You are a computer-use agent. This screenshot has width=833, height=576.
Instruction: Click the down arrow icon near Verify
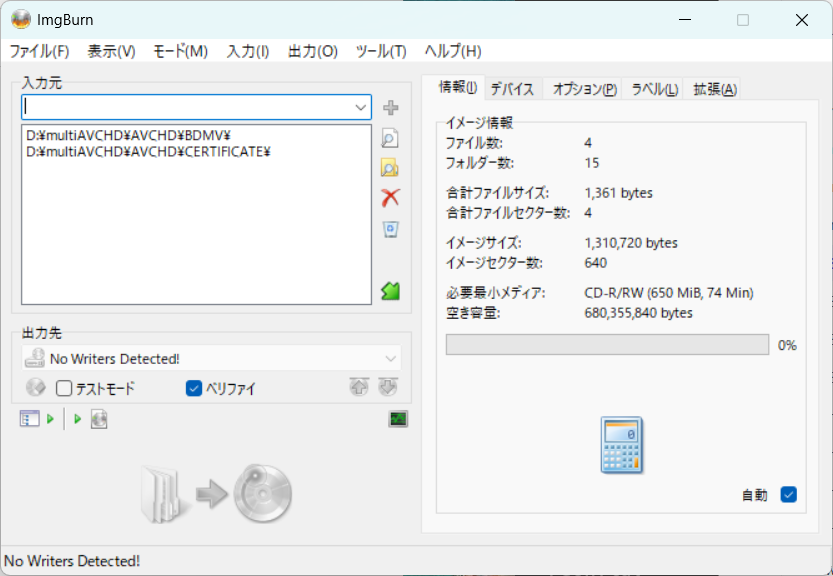tap(388, 387)
